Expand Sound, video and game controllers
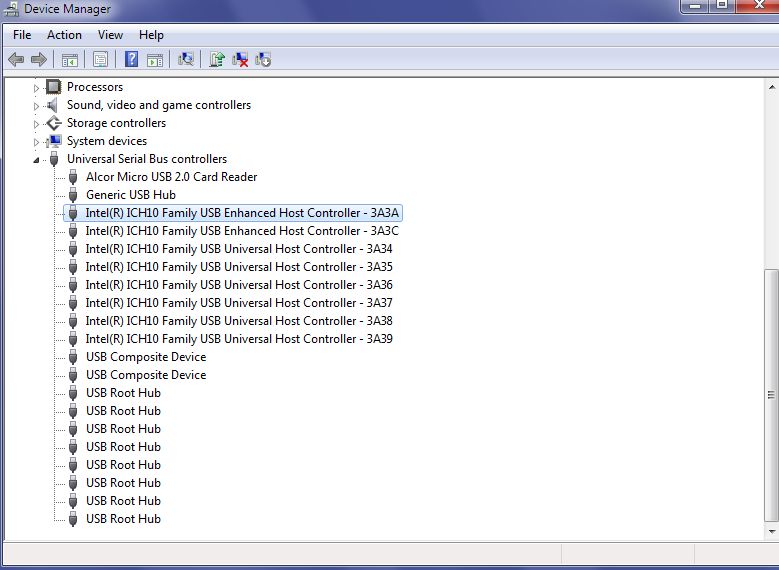 36,106
